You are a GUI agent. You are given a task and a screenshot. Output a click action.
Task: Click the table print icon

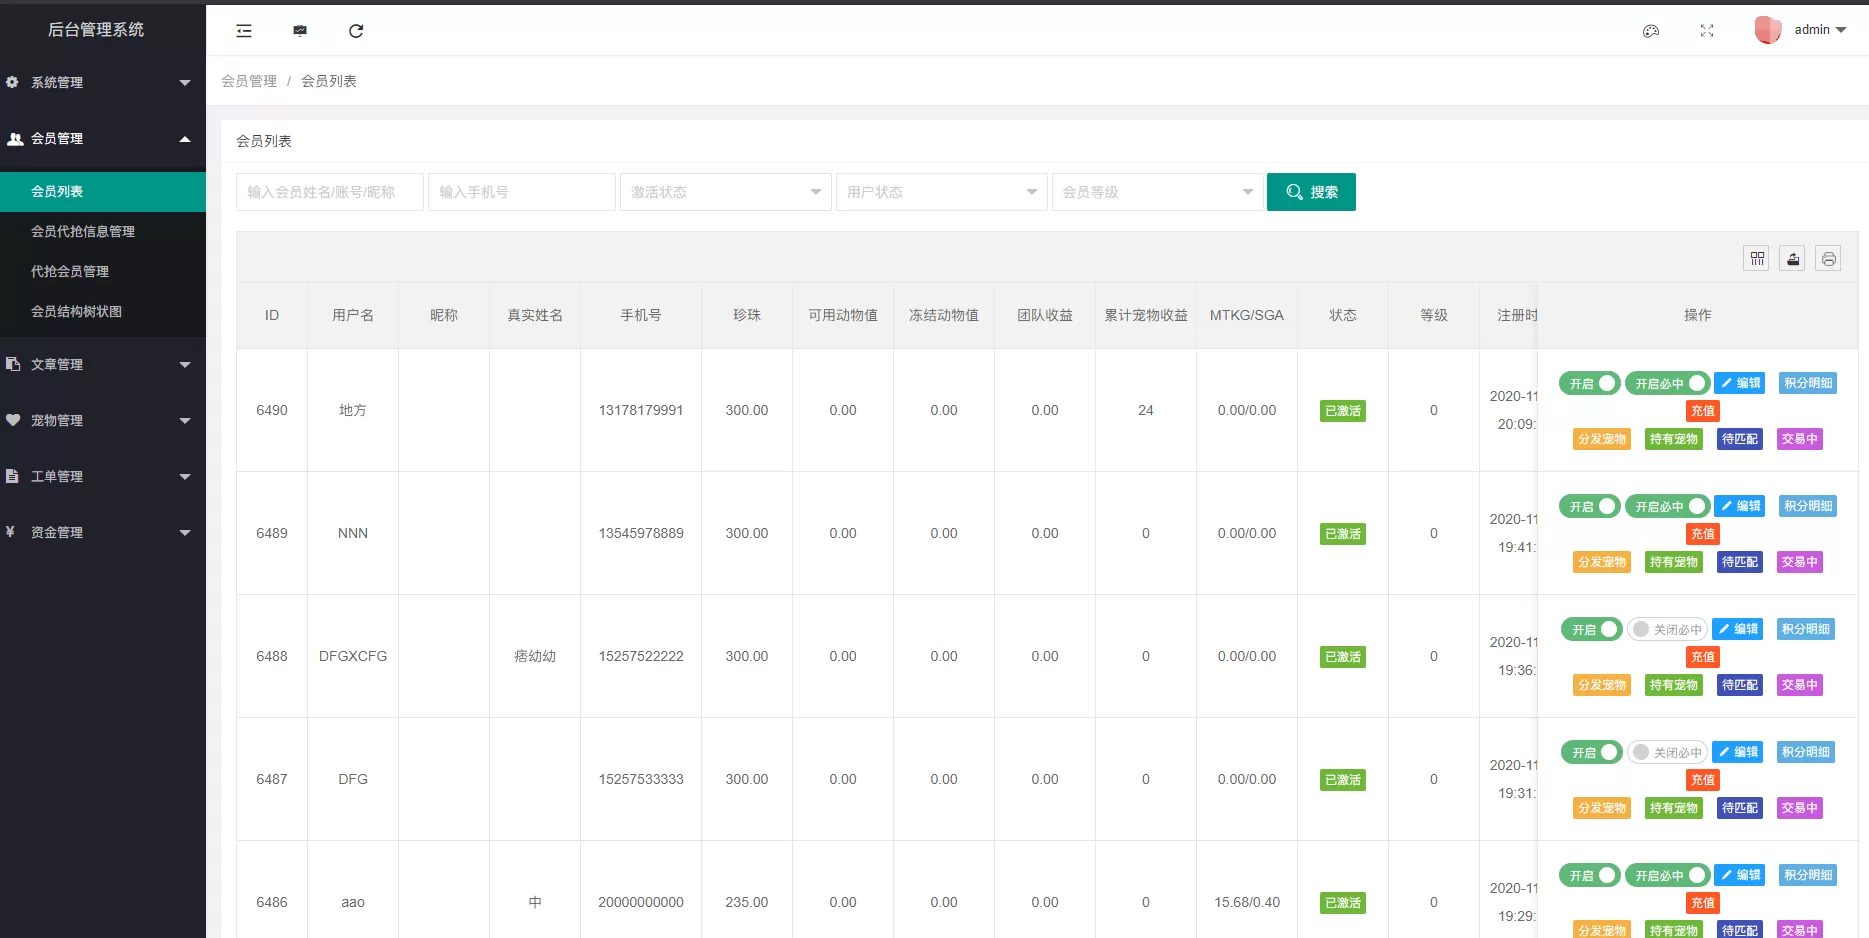pyautogui.click(x=1828, y=259)
